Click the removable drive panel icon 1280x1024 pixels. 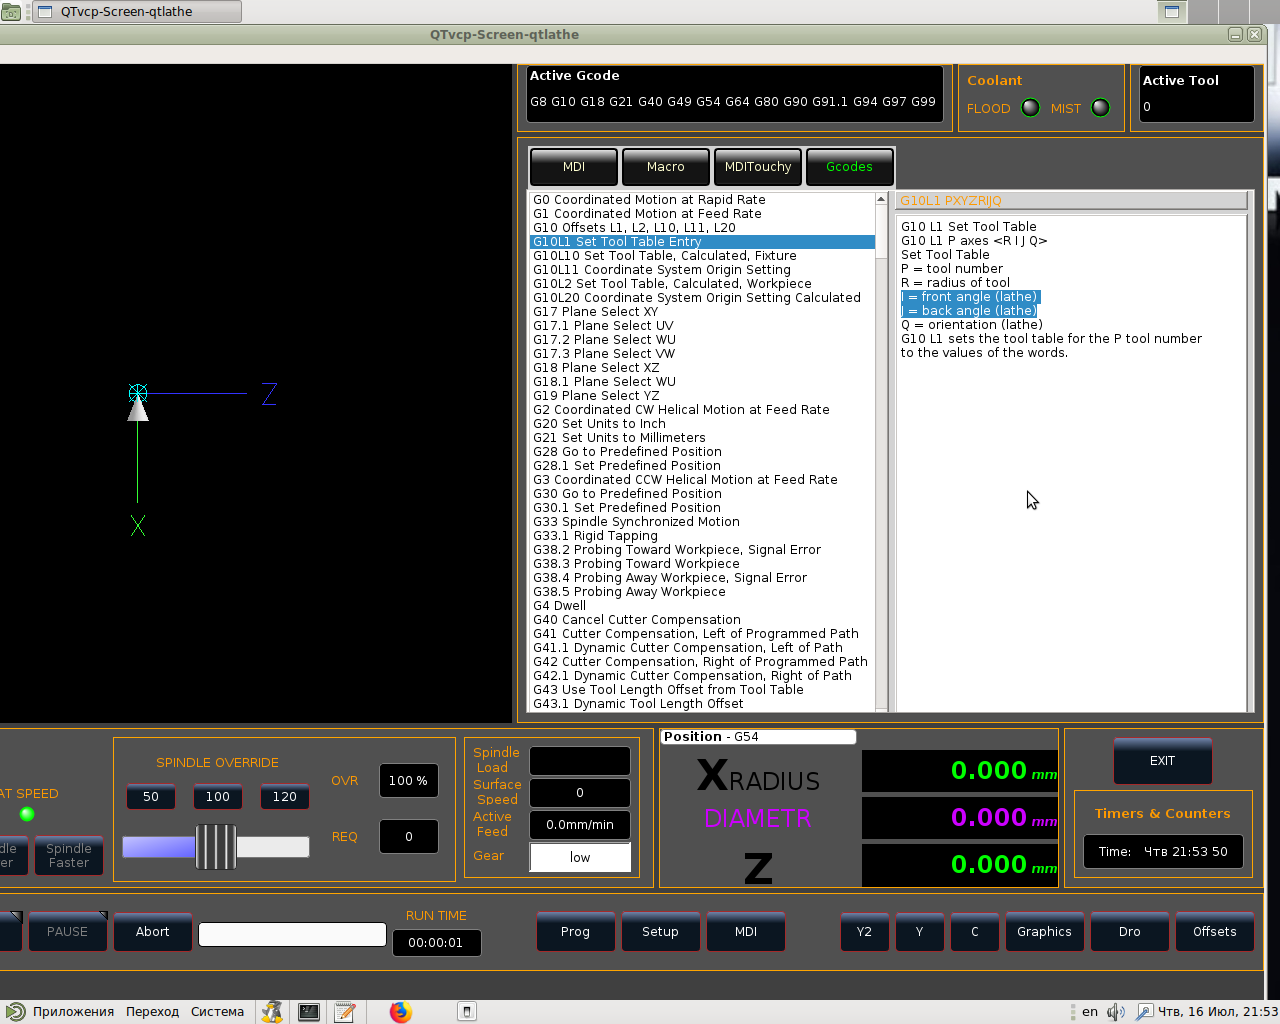tap(467, 1012)
